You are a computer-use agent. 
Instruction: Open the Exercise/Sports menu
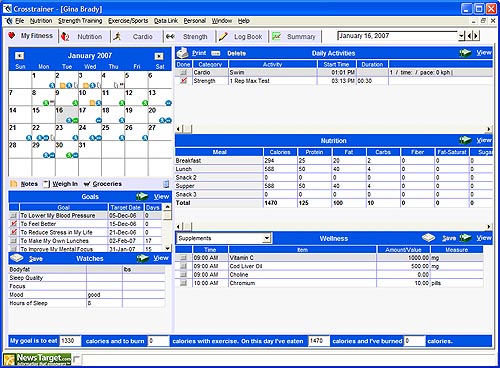pyautogui.click(x=128, y=21)
